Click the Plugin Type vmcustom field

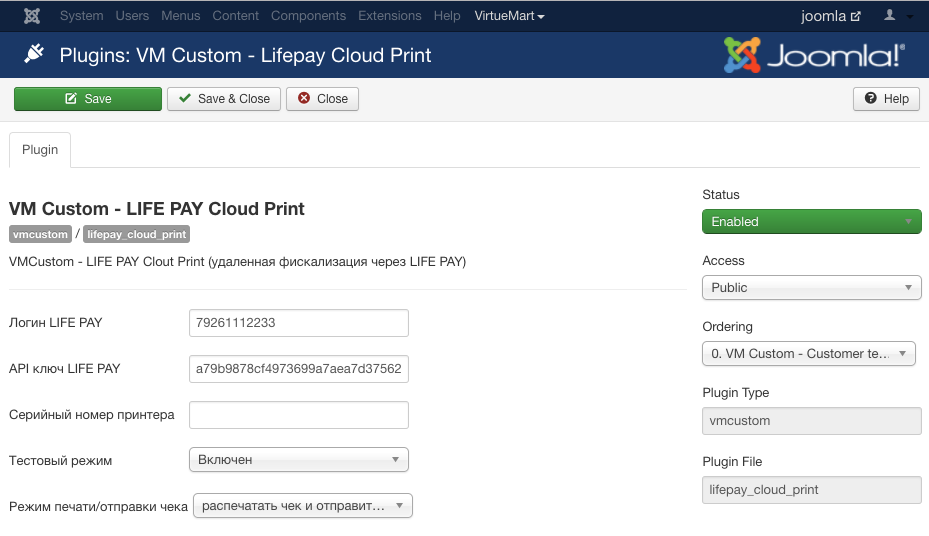812,421
